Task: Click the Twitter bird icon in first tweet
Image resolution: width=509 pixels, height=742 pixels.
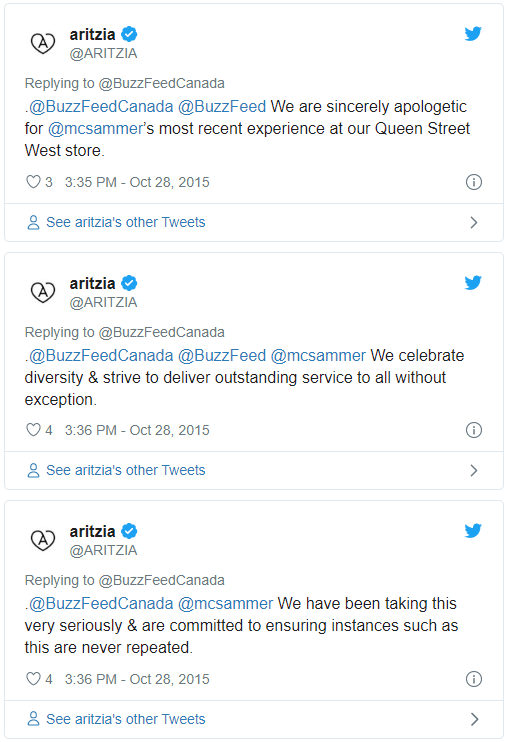Action: [473, 34]
